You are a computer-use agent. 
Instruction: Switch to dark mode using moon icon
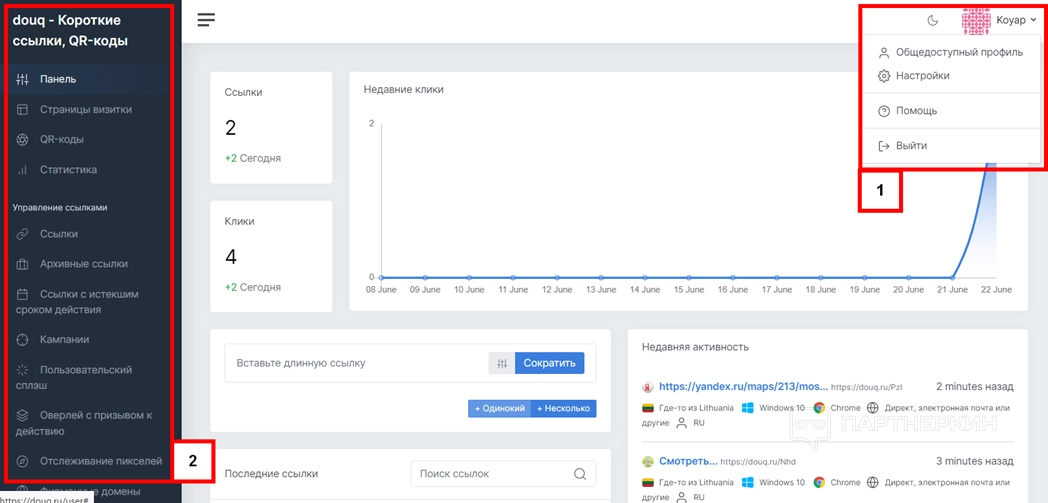pos(933,20)
